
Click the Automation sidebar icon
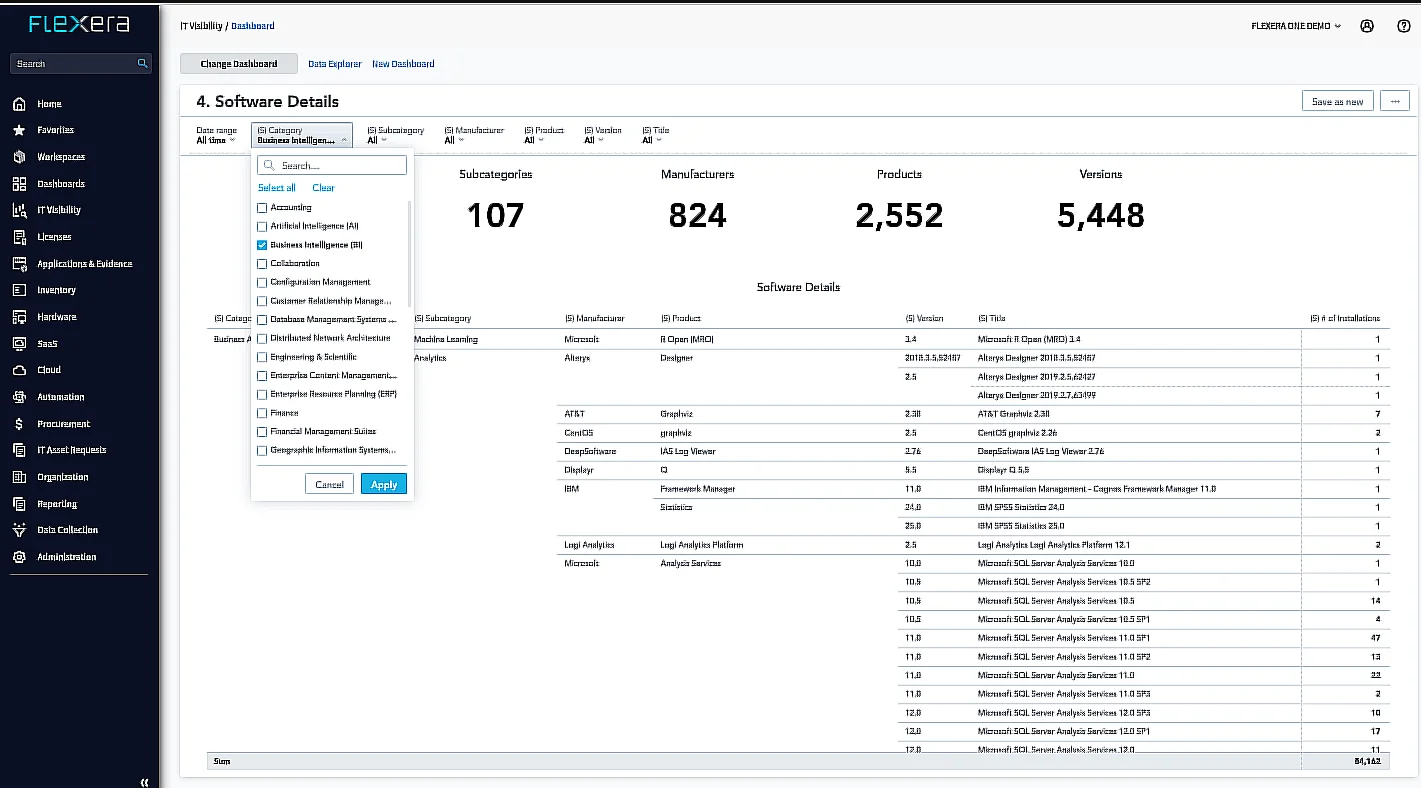(18, 397)
